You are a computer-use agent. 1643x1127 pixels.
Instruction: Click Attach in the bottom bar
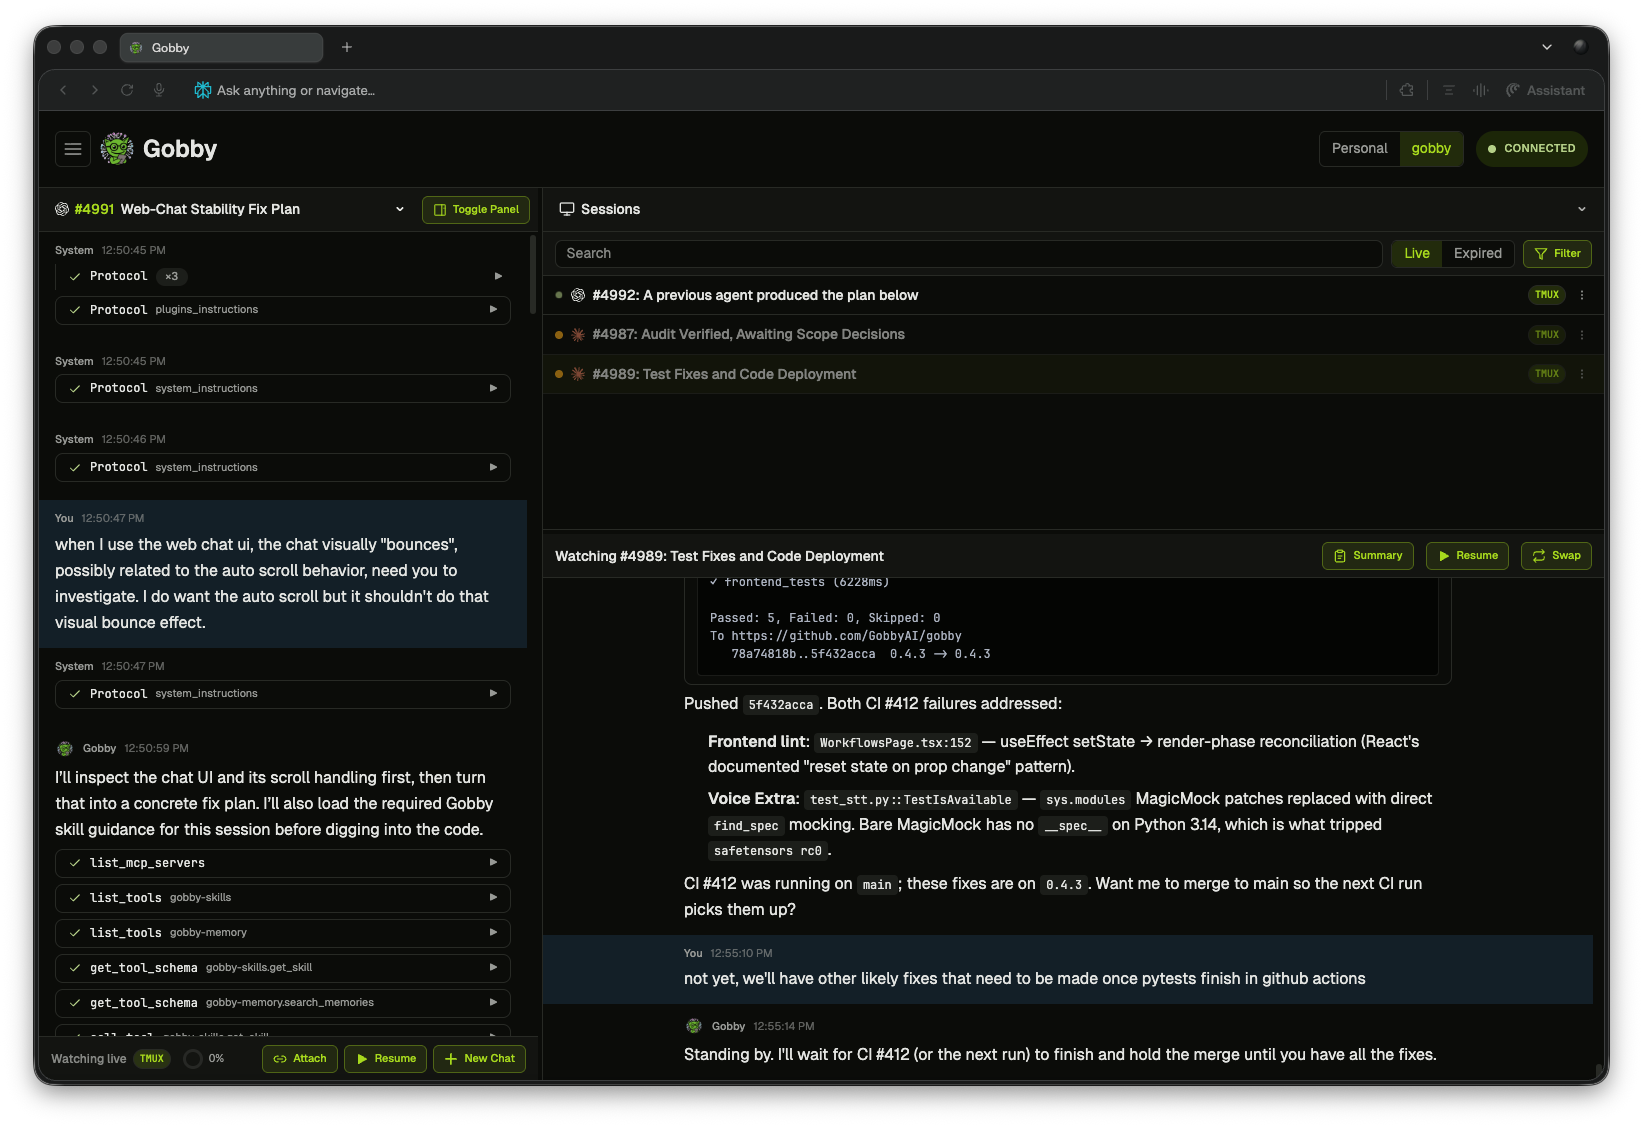point(300,1059)
